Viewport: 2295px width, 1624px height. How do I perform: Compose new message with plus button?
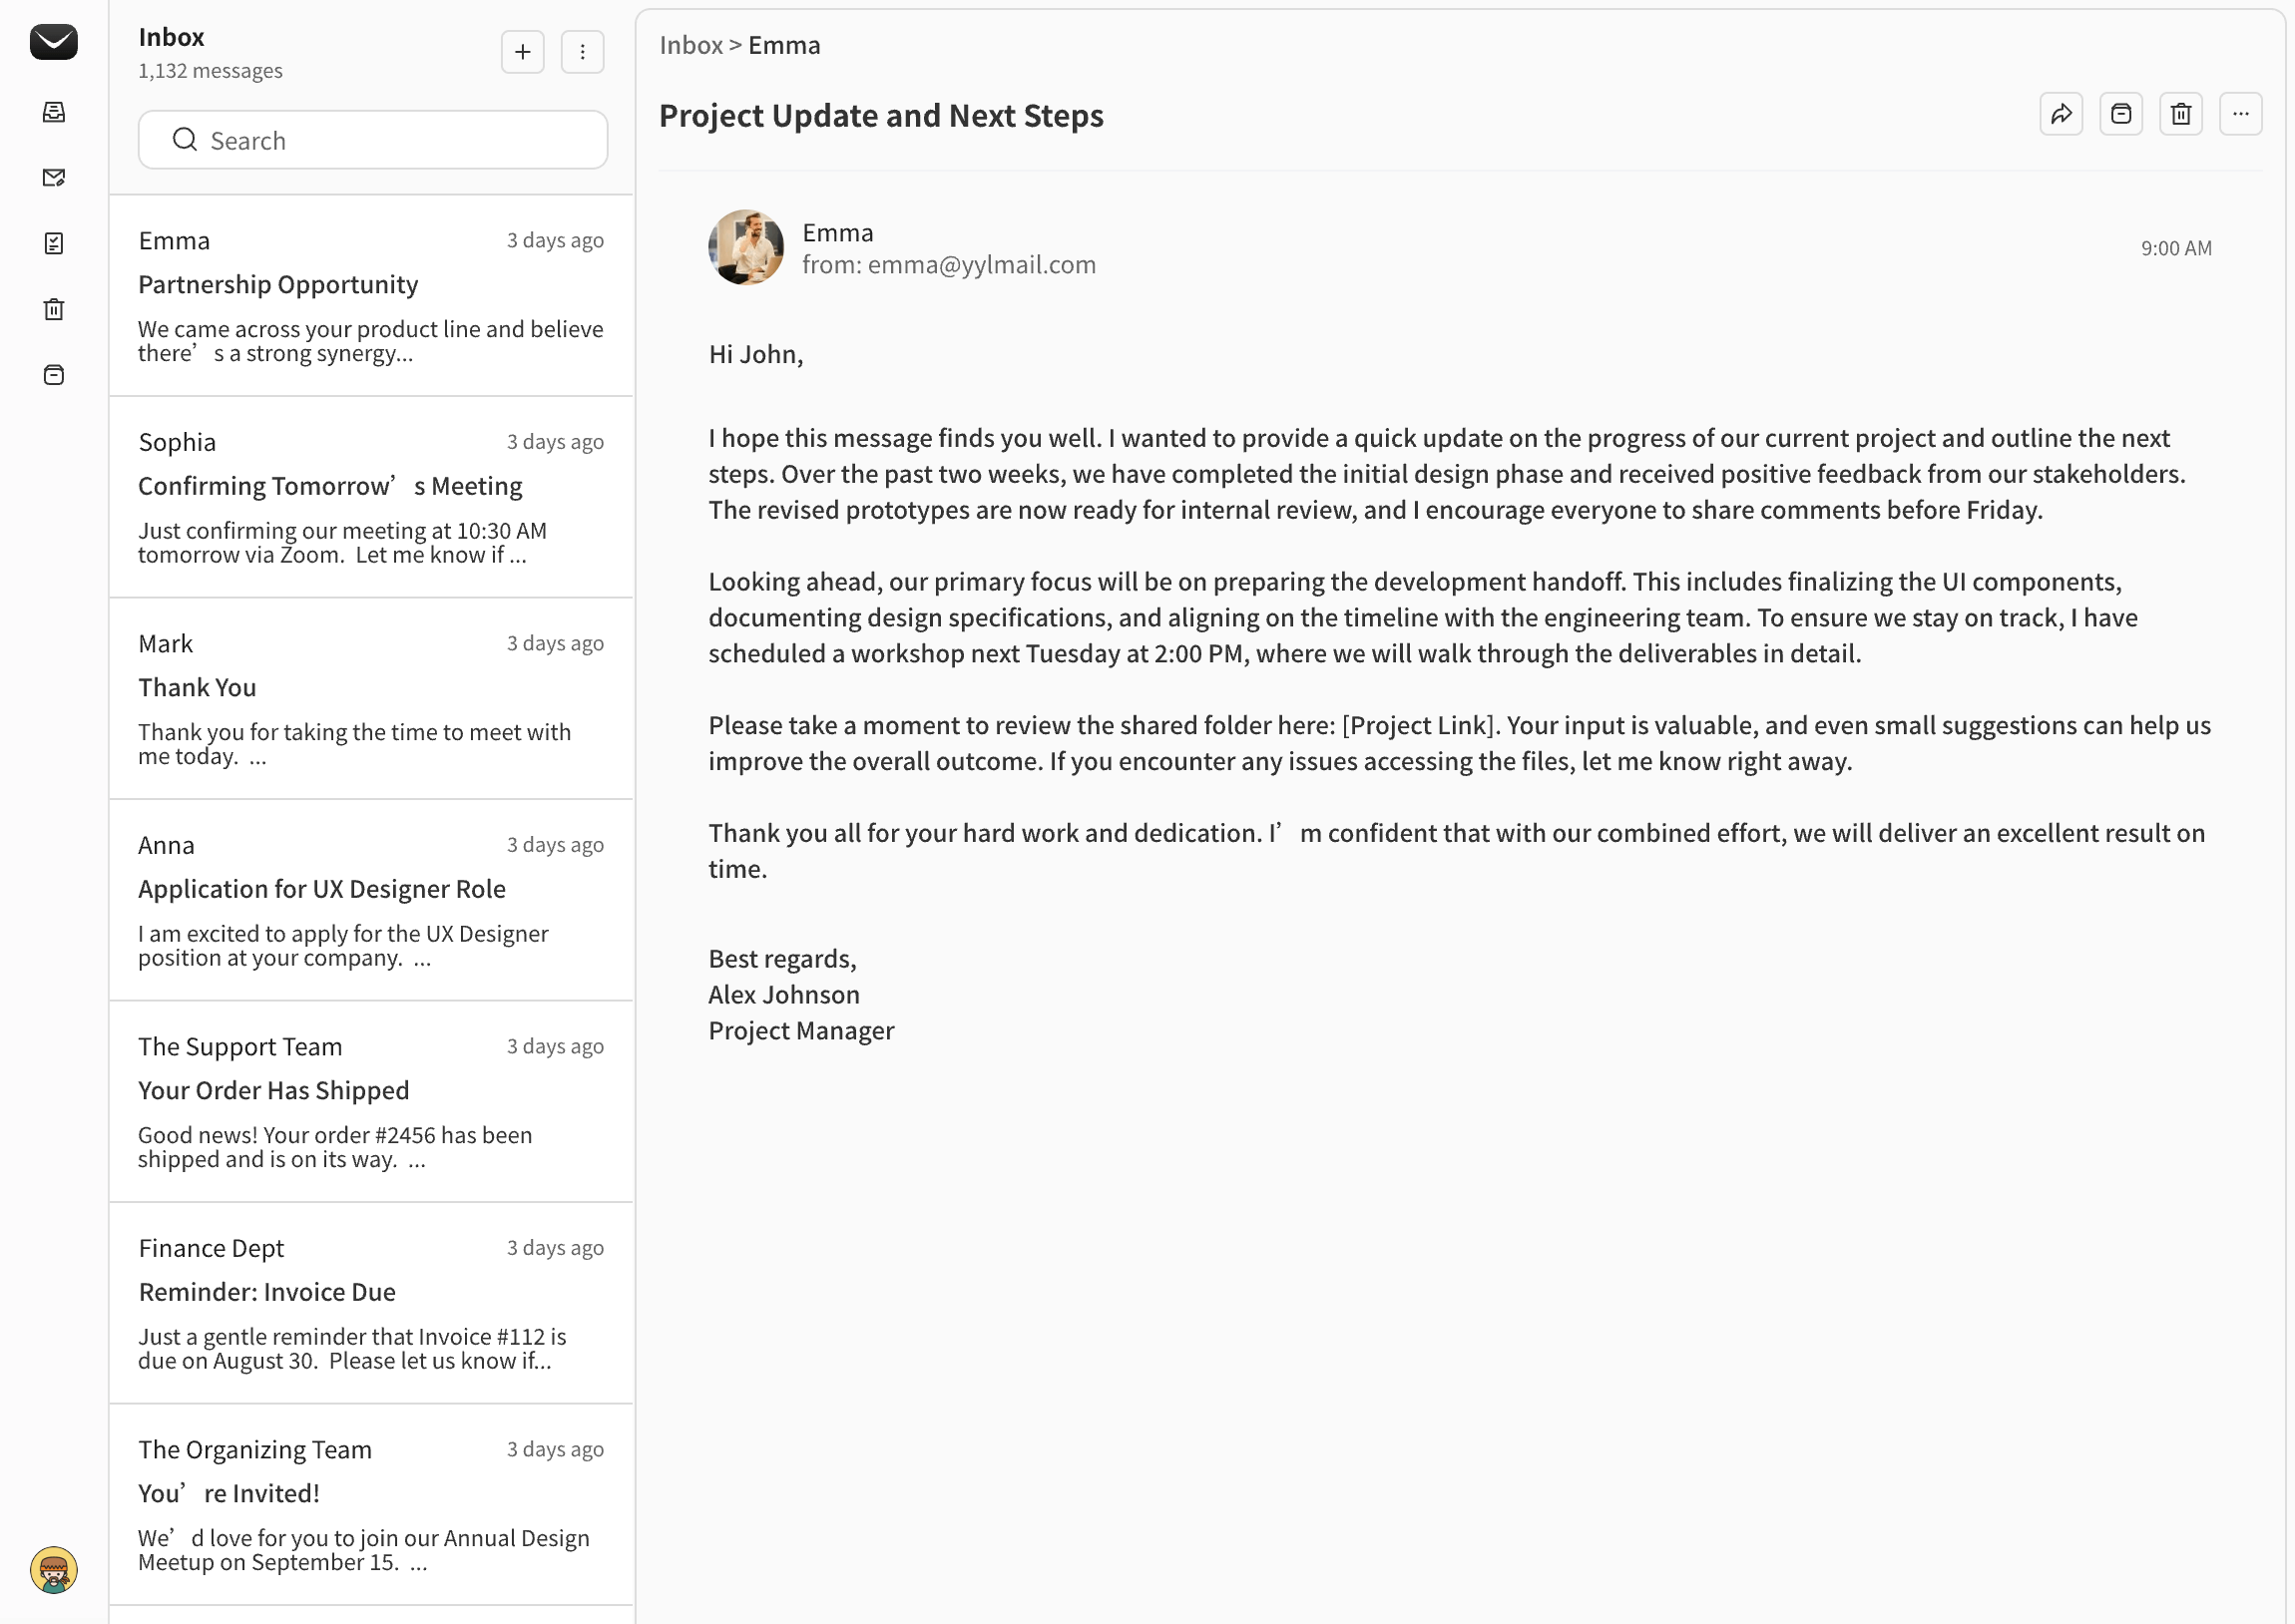[x=522, y=52]
